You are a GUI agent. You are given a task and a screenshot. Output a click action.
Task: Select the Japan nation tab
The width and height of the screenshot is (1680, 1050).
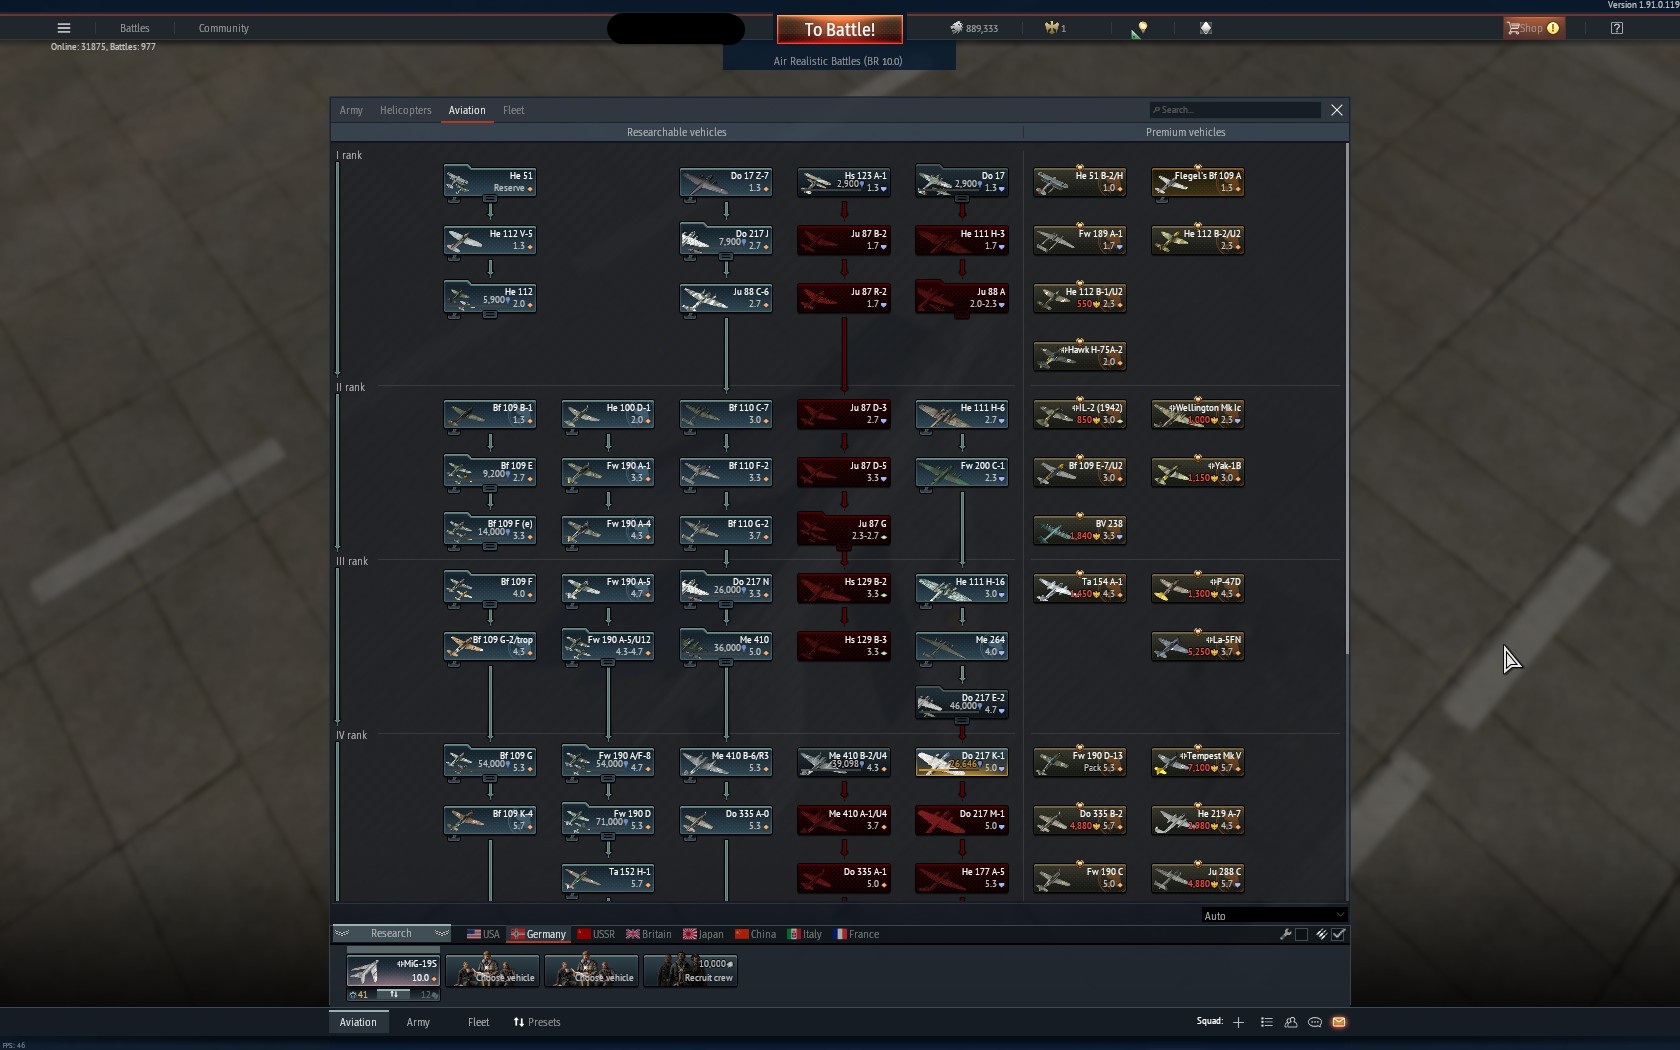click(x=703, y=934)
